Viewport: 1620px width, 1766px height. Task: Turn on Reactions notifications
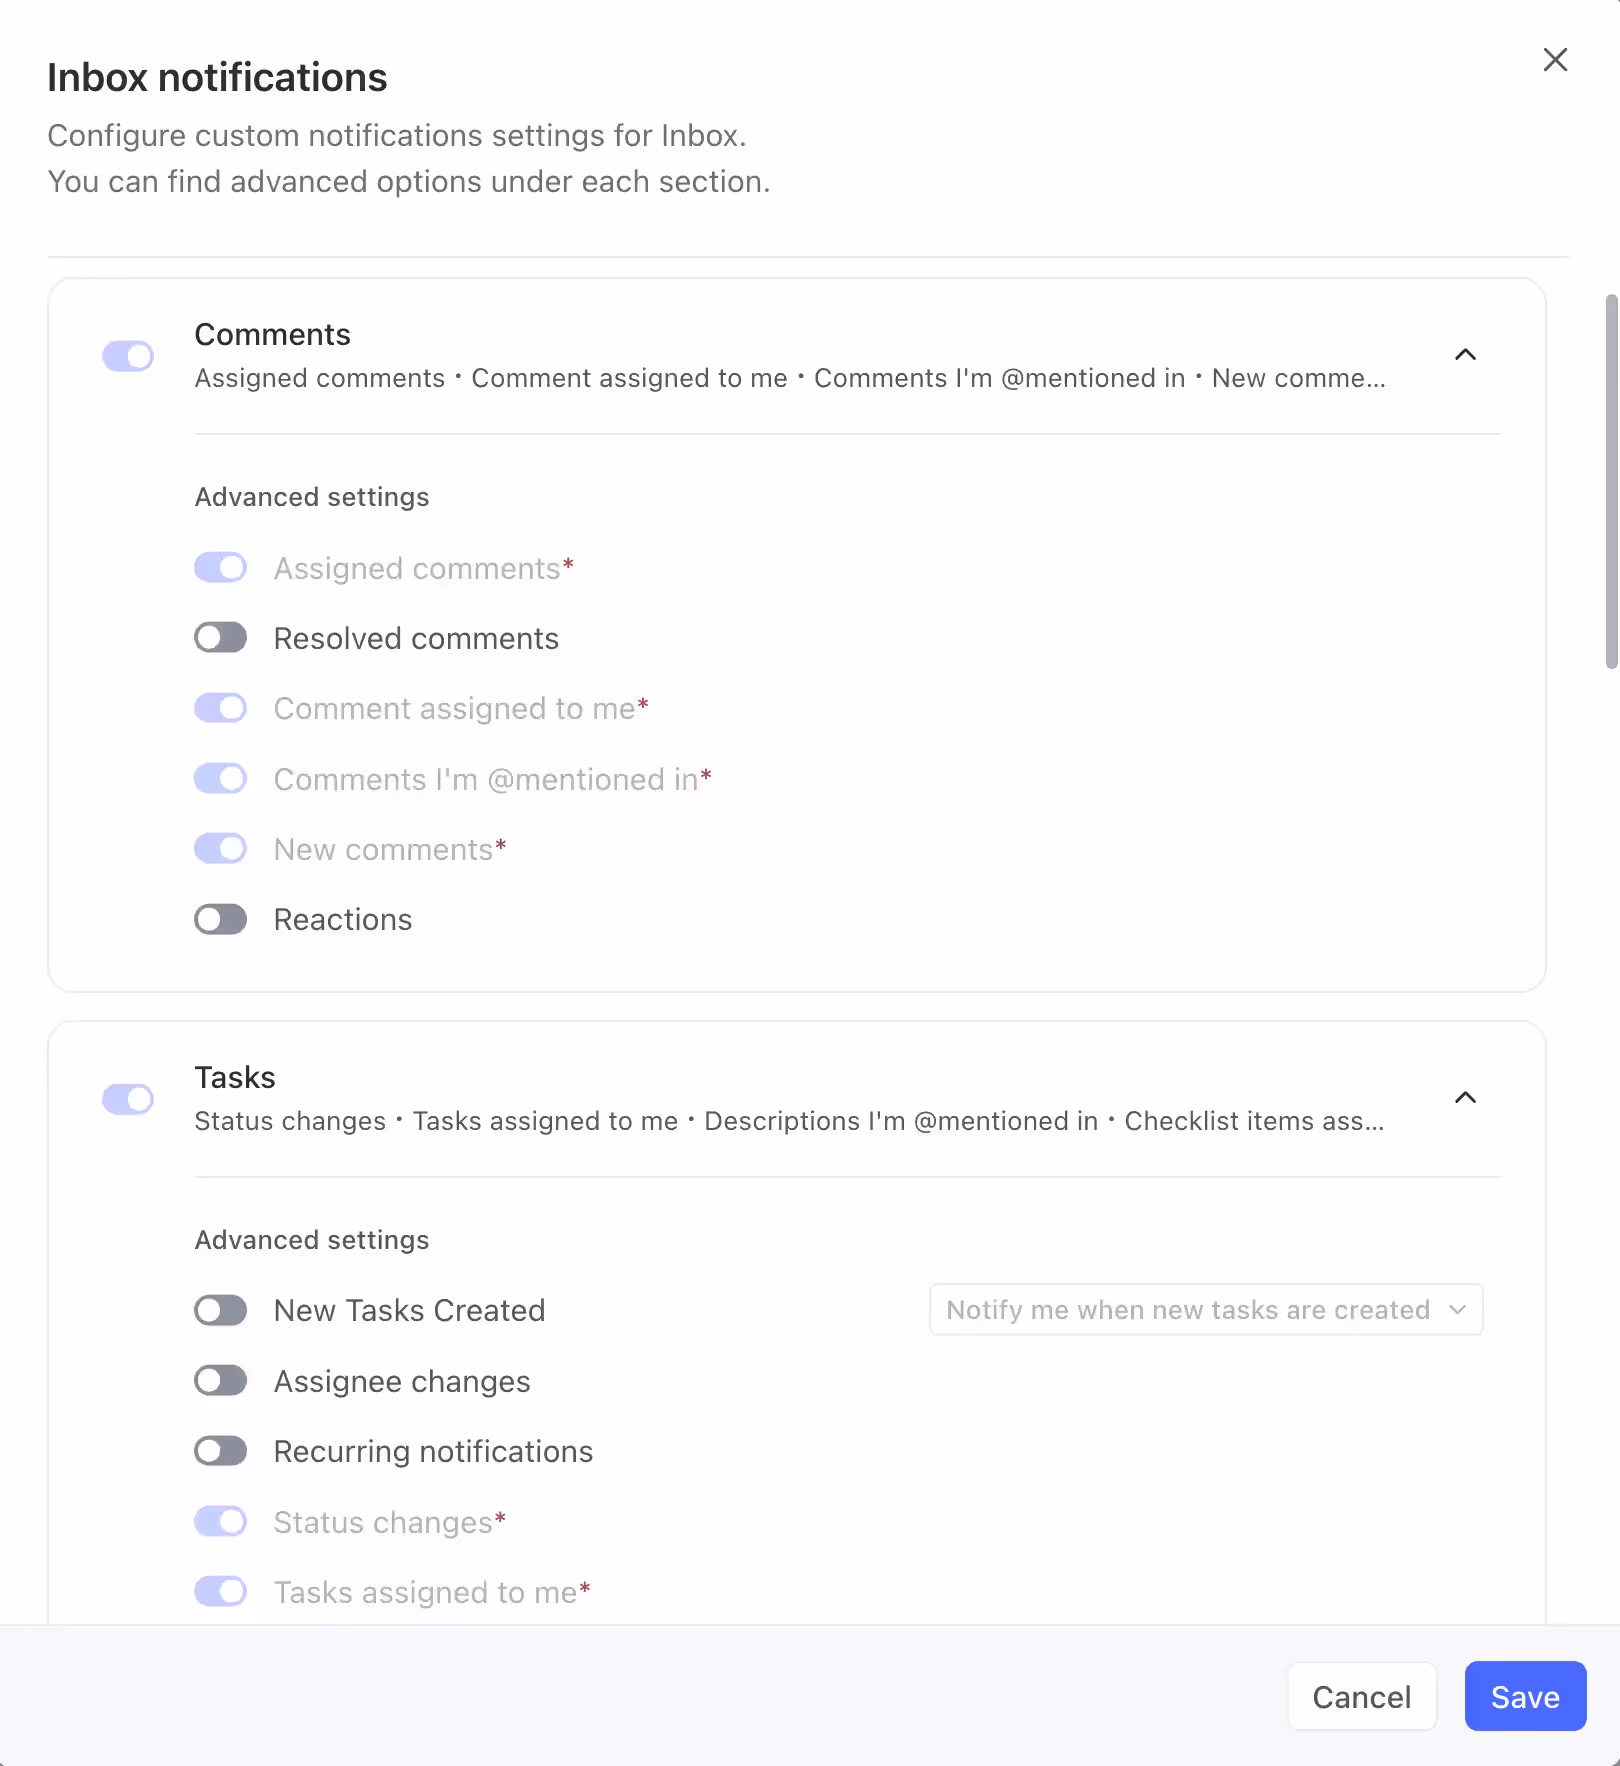click(220, 919)
